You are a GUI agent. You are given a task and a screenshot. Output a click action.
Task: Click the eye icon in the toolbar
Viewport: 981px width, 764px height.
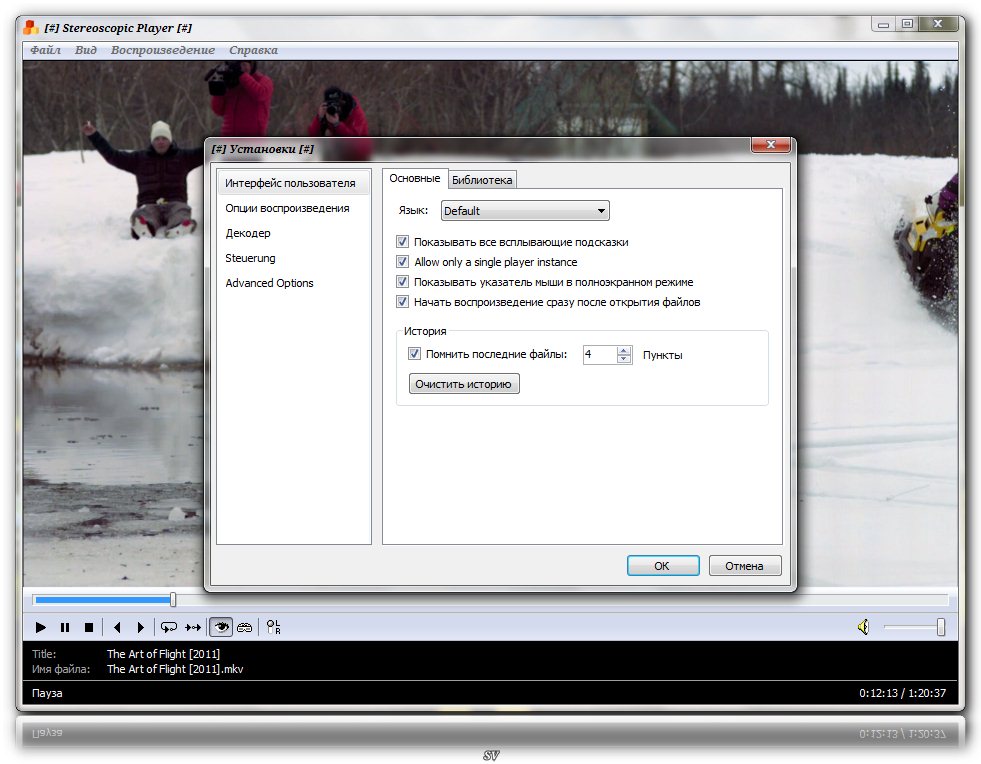click(220, 627)
